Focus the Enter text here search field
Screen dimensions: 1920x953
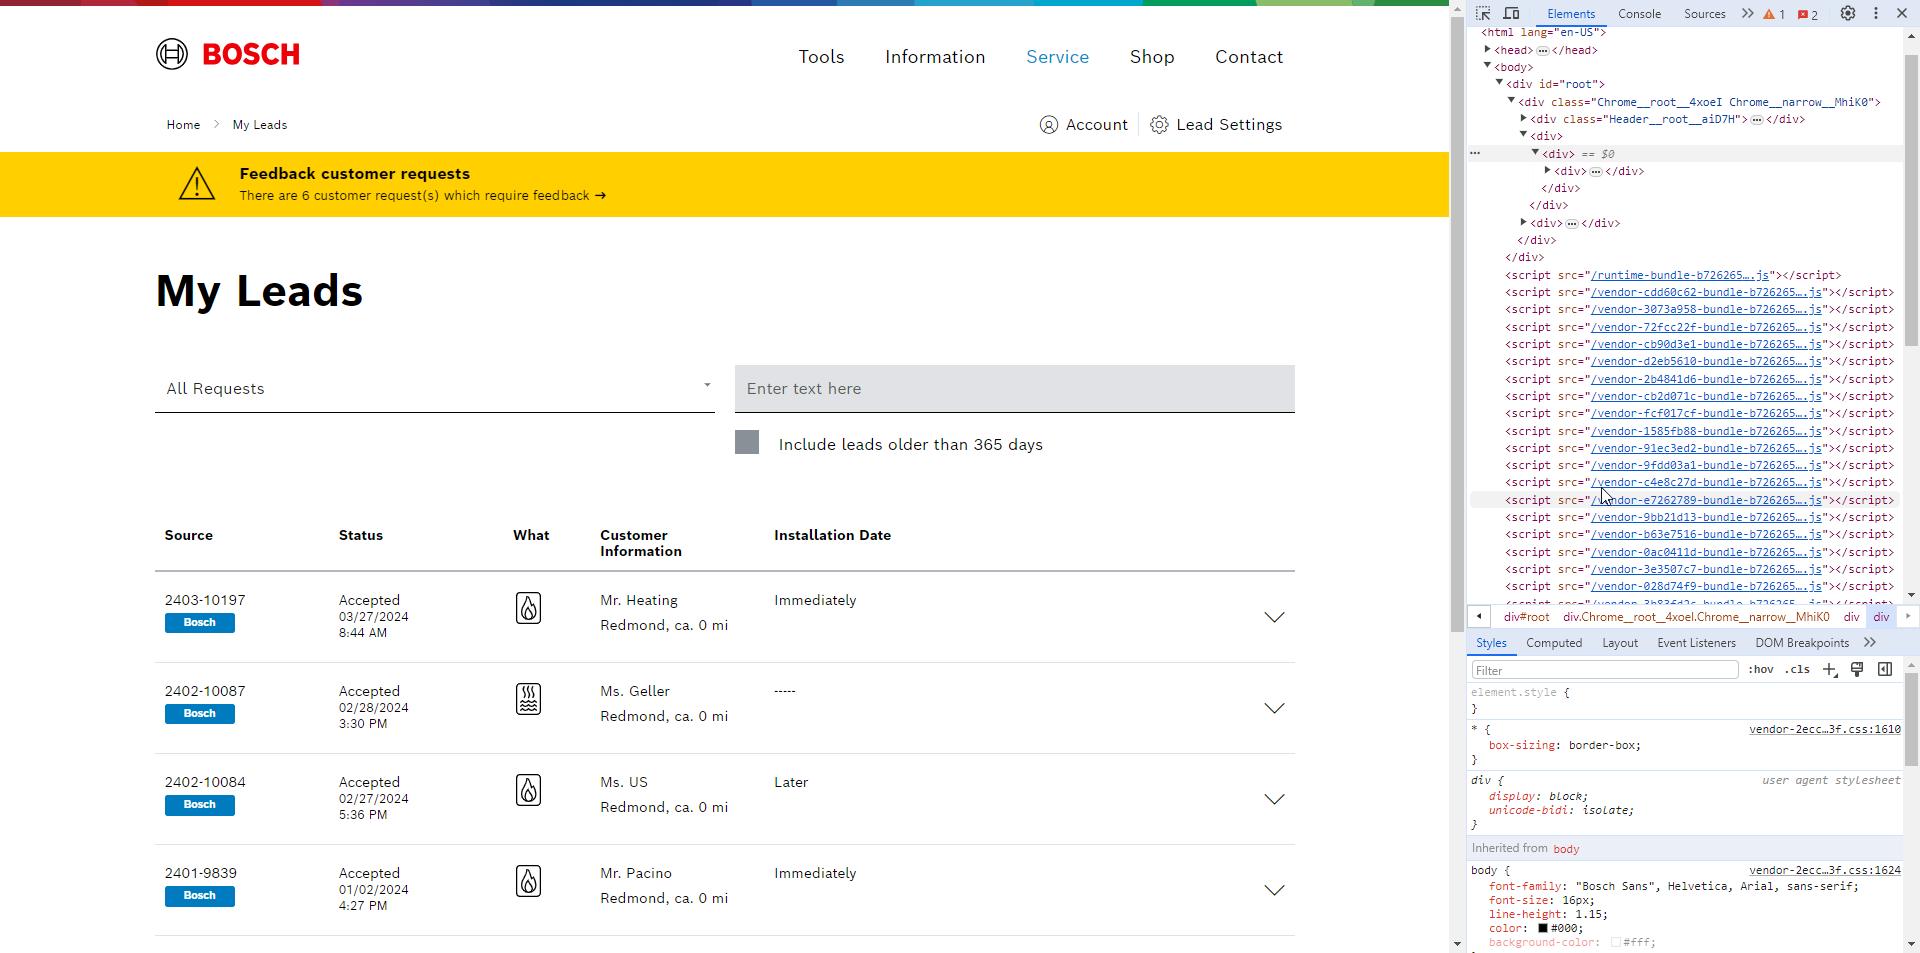pyautogui.click(x=1014, y=389)
